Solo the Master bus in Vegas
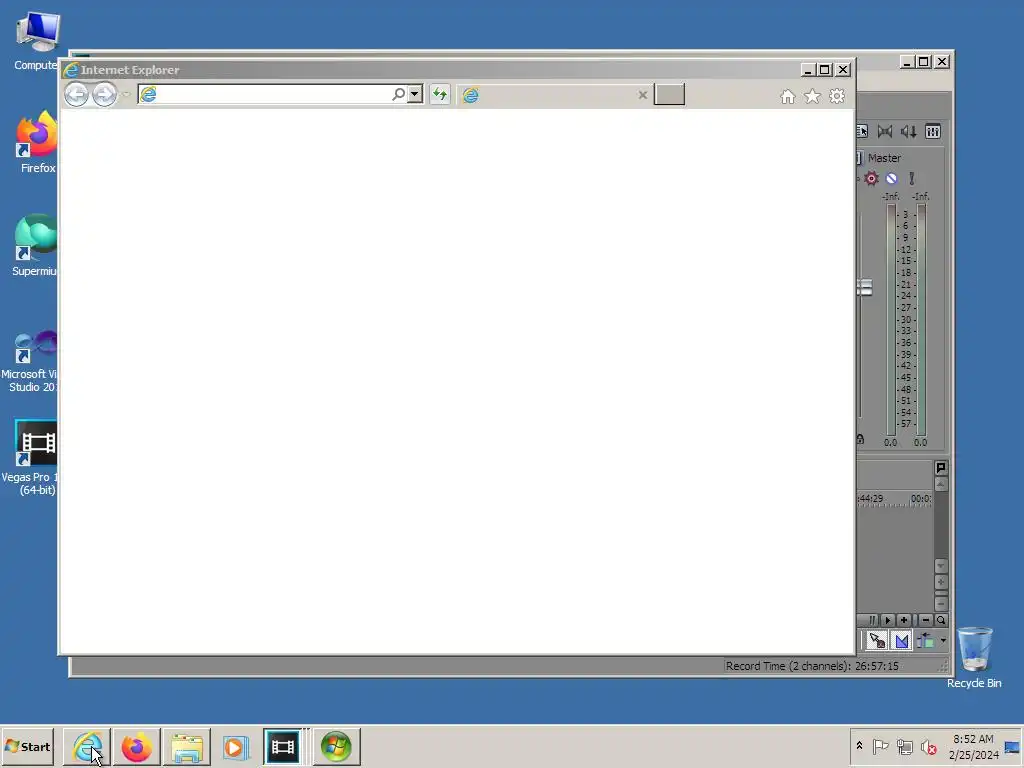This screenshot has width=1024, height=768. click(x=912, y=178)
